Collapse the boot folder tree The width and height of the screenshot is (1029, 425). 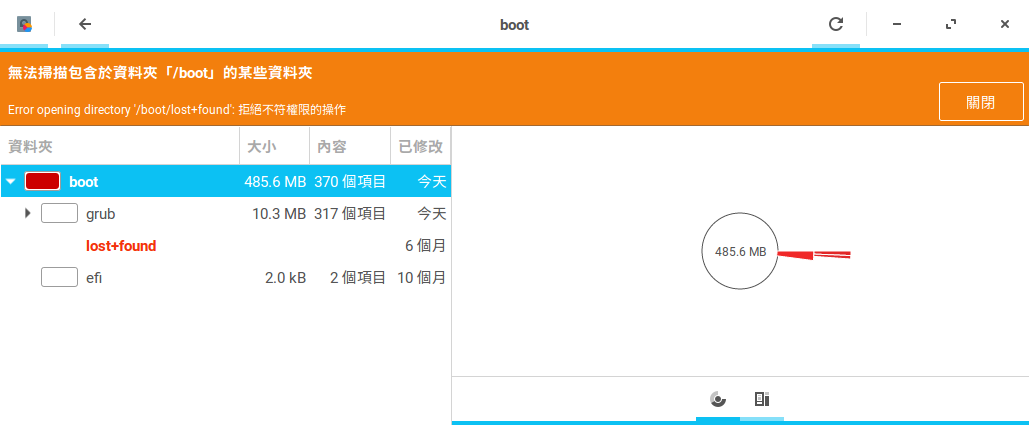click(x=10, y=182)
